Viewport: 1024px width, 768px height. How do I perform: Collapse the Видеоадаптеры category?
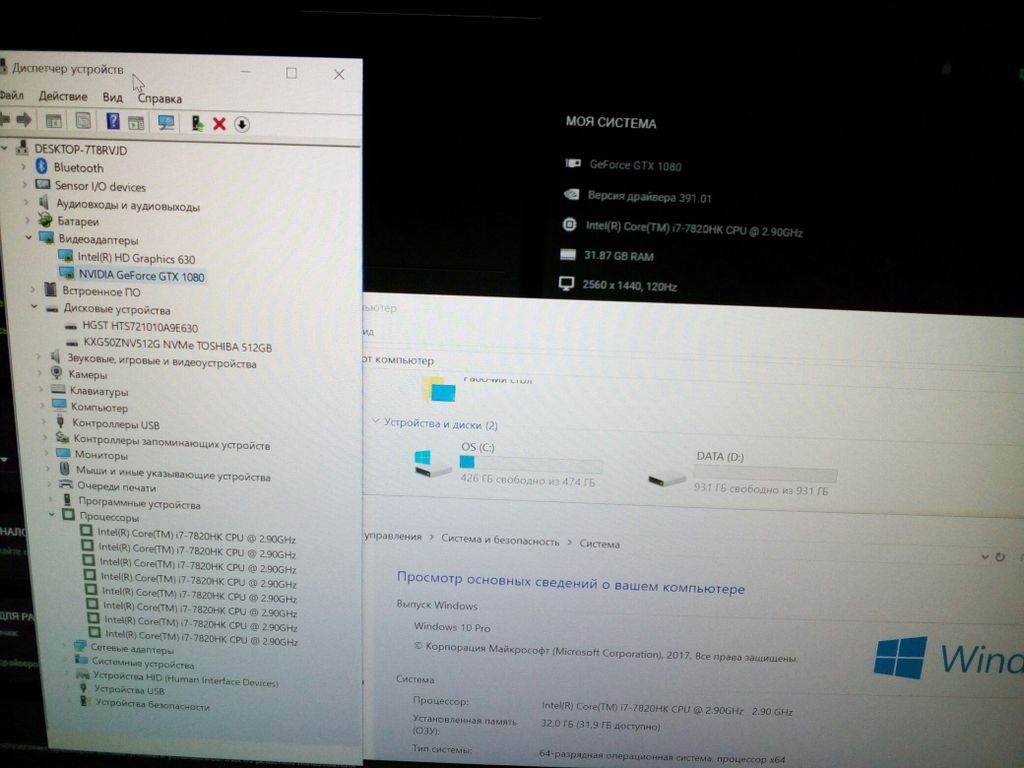pyautogui.click(x=28, y=239)
